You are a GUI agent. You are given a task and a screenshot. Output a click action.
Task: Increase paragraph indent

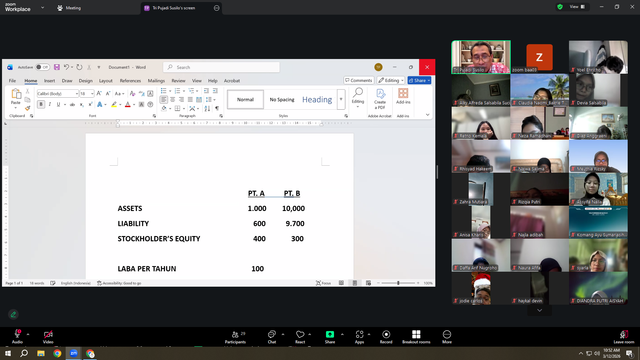coord(215,91)
